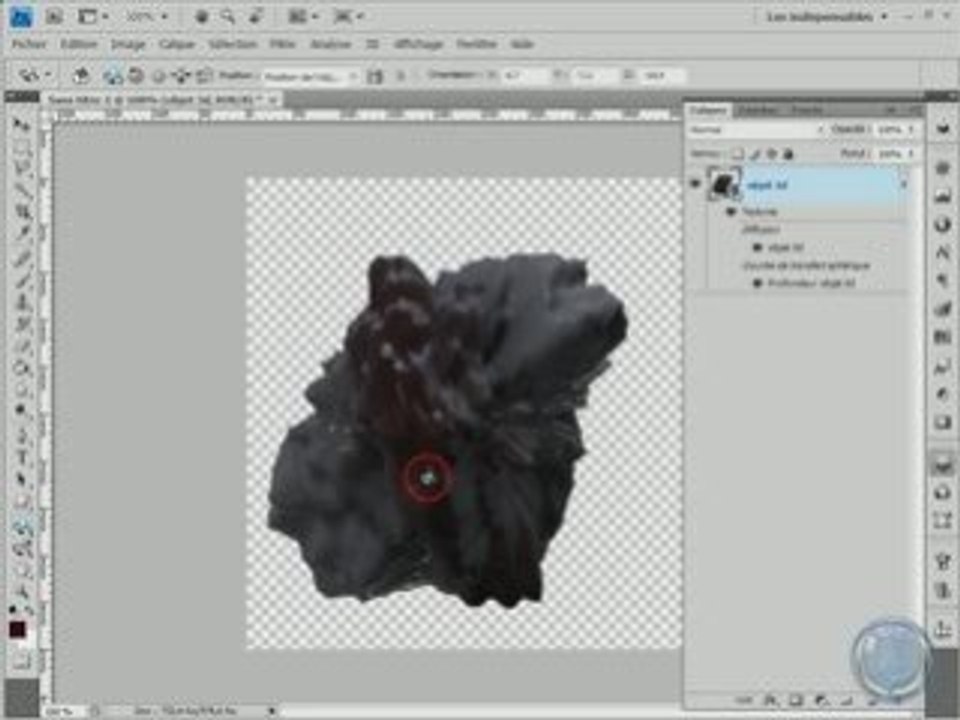Reset default foreground and background colors

click(12, 609)
